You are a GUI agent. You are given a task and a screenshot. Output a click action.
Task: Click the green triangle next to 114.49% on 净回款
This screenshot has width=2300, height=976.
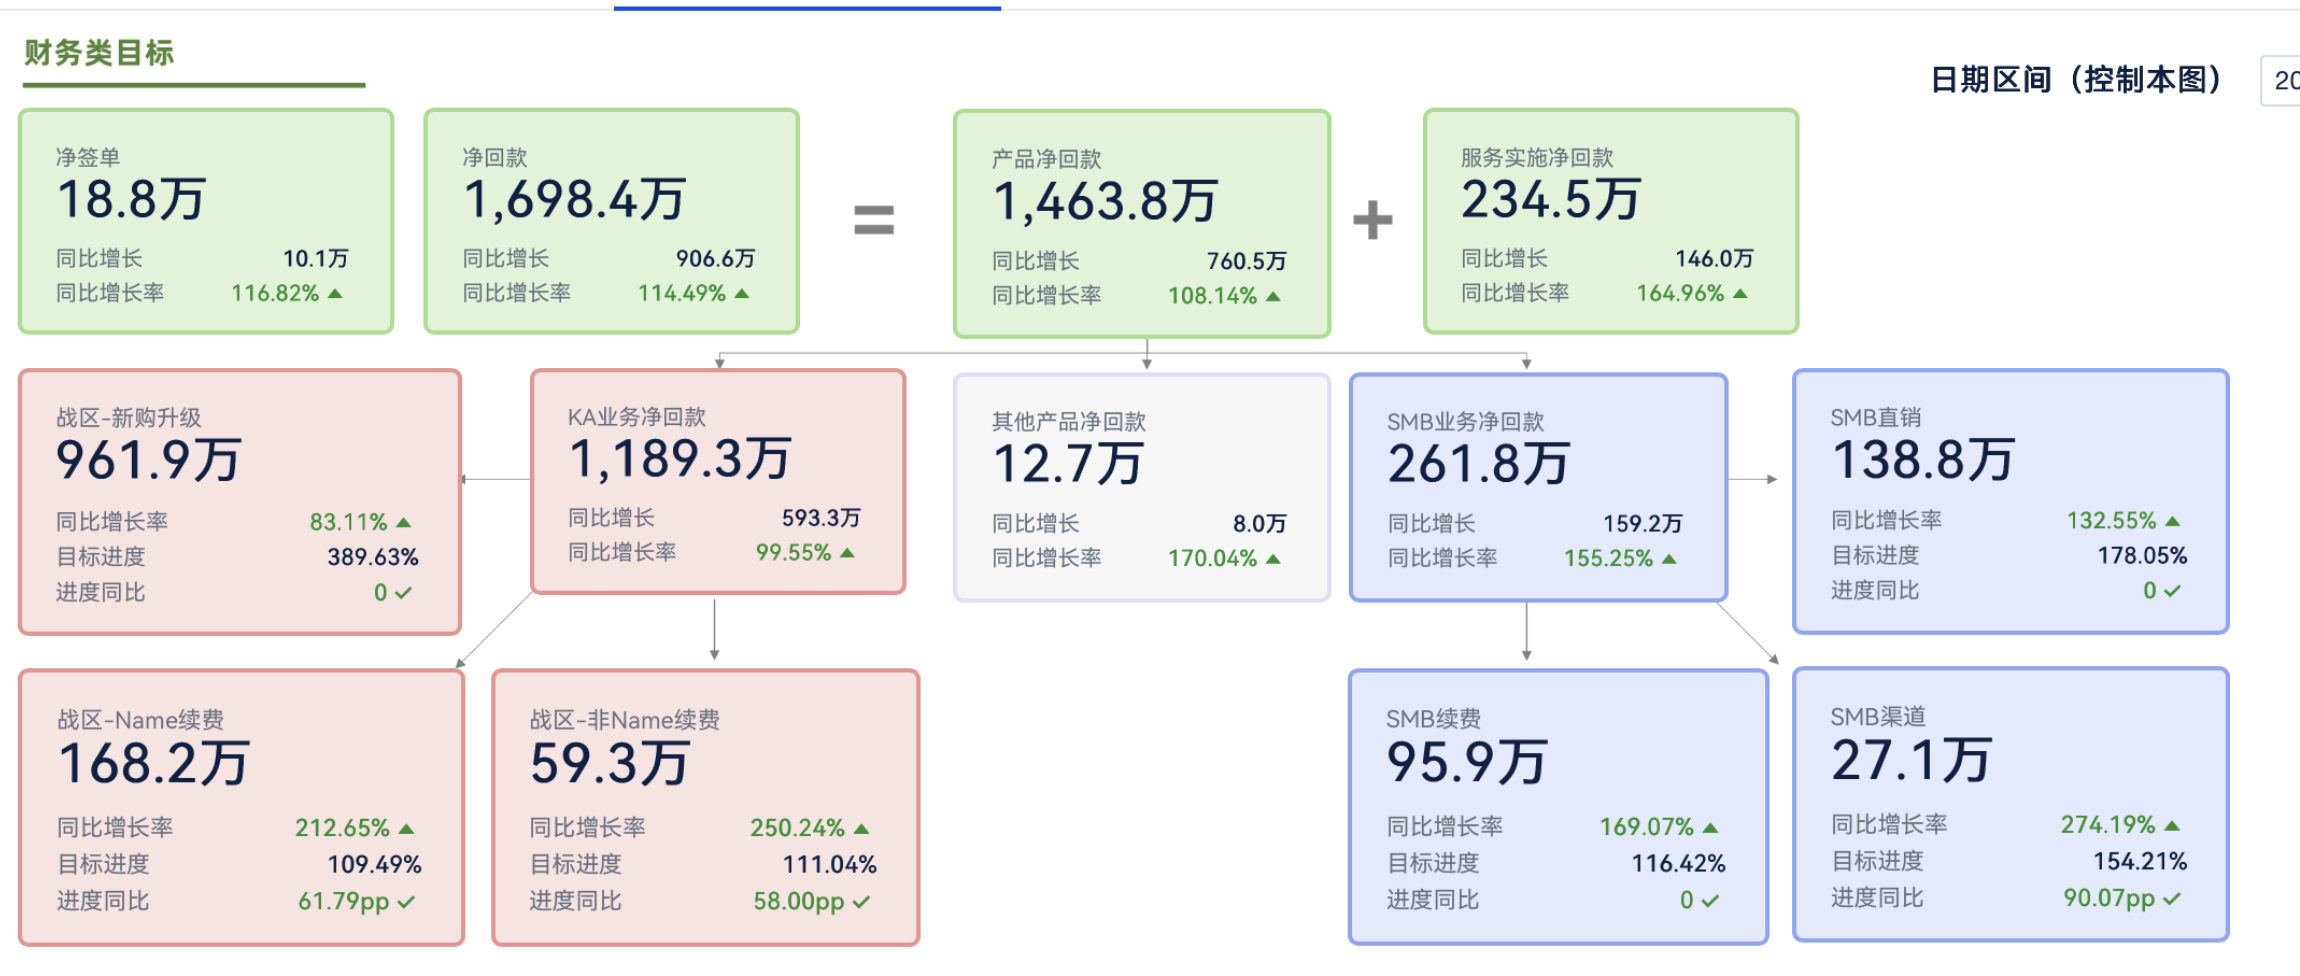coord(742,294)
